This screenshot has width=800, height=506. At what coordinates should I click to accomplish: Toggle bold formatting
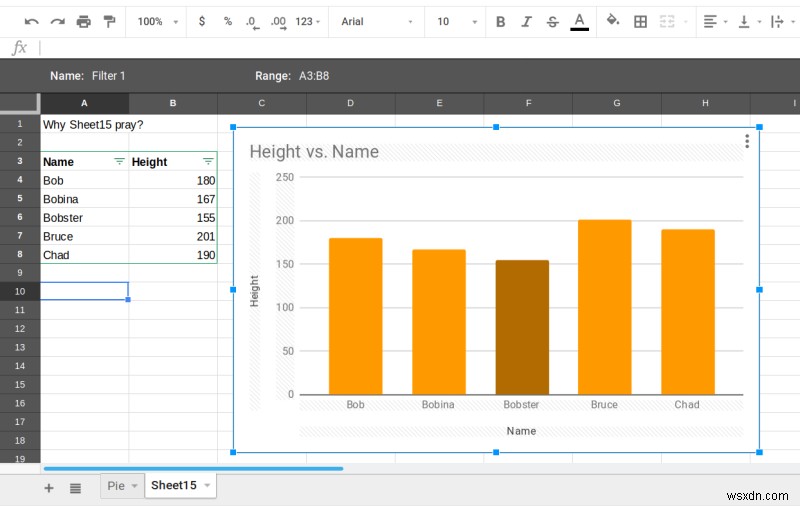point(501,21)
